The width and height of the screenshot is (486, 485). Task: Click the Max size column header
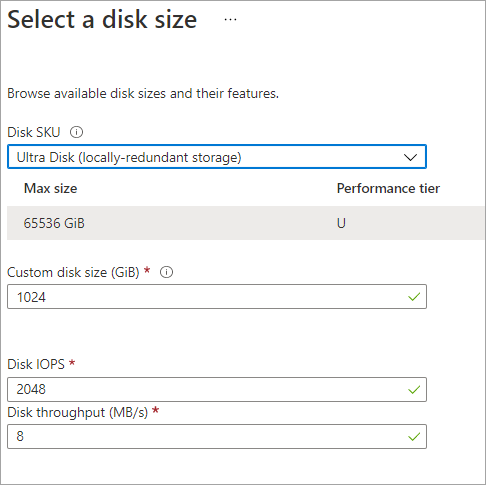[x=51, y=189]
